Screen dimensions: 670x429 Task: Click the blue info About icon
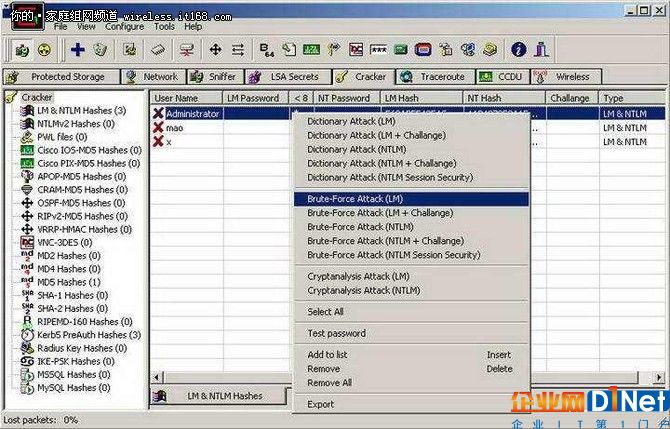(x=518, y=50)
